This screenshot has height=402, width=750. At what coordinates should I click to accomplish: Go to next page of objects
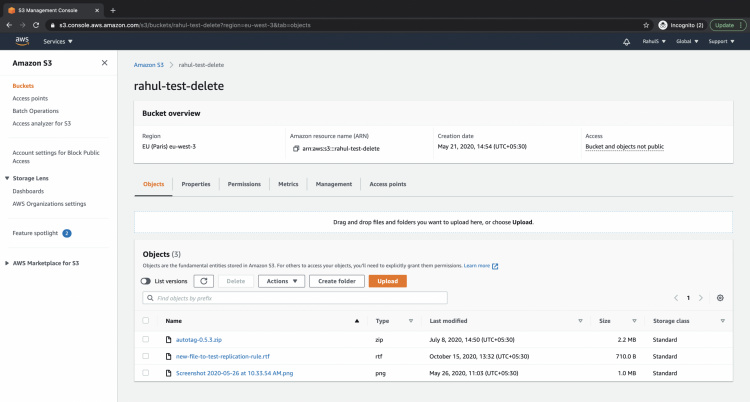pos(701,298)
